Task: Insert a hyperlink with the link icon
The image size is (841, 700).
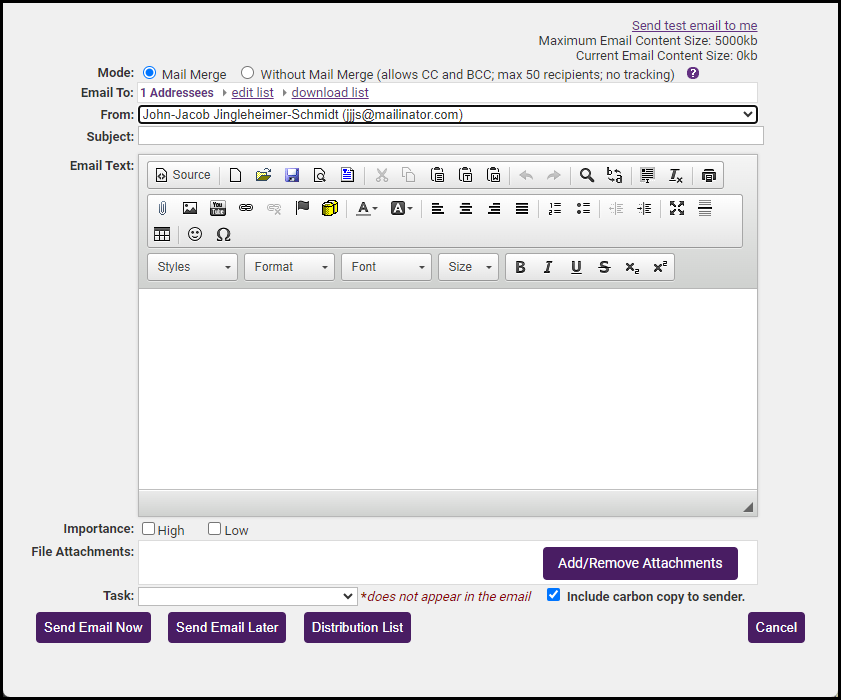Action: coord(246,208)
